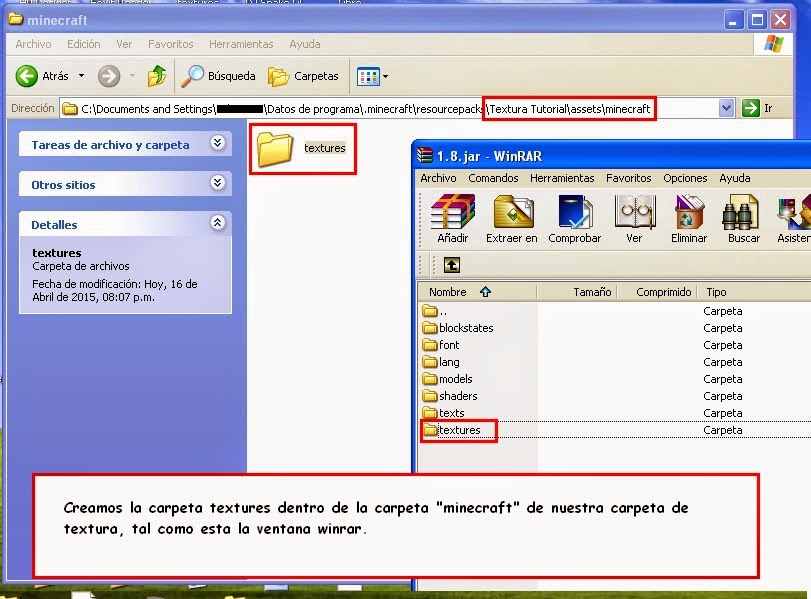Sort WinRAR list by Comprimido column
The width and height of the screenshot is (811, 599).
click(x=658, y=292)
